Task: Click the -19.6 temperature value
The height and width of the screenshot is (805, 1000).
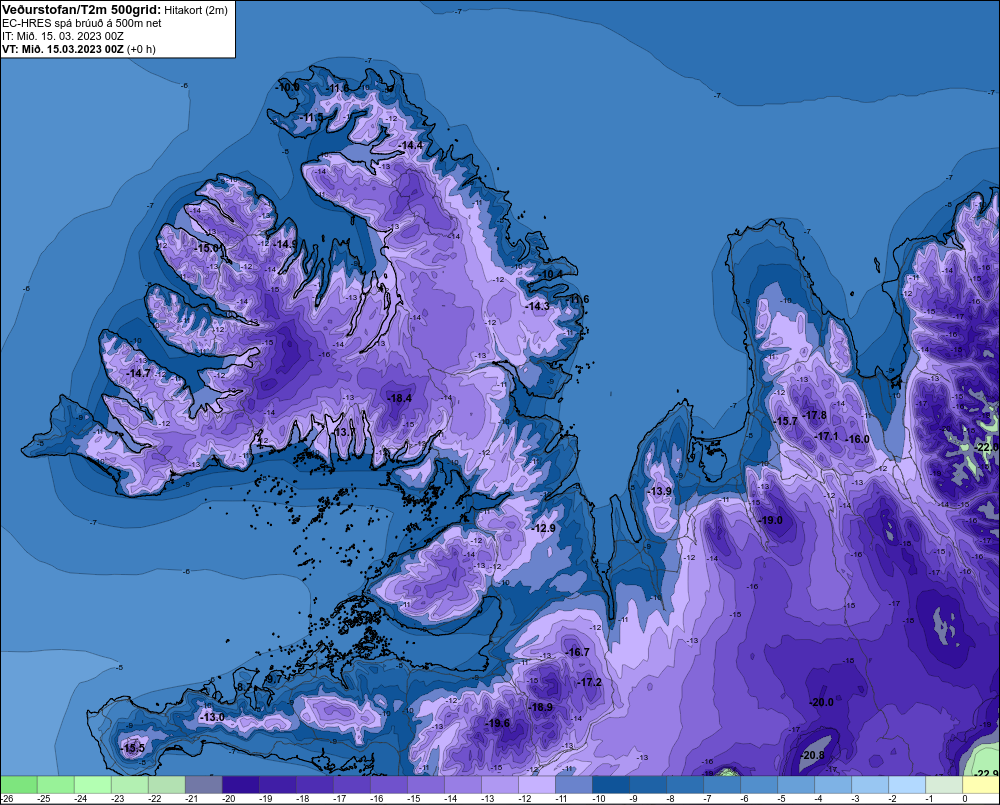Action: tap(497, 723)
